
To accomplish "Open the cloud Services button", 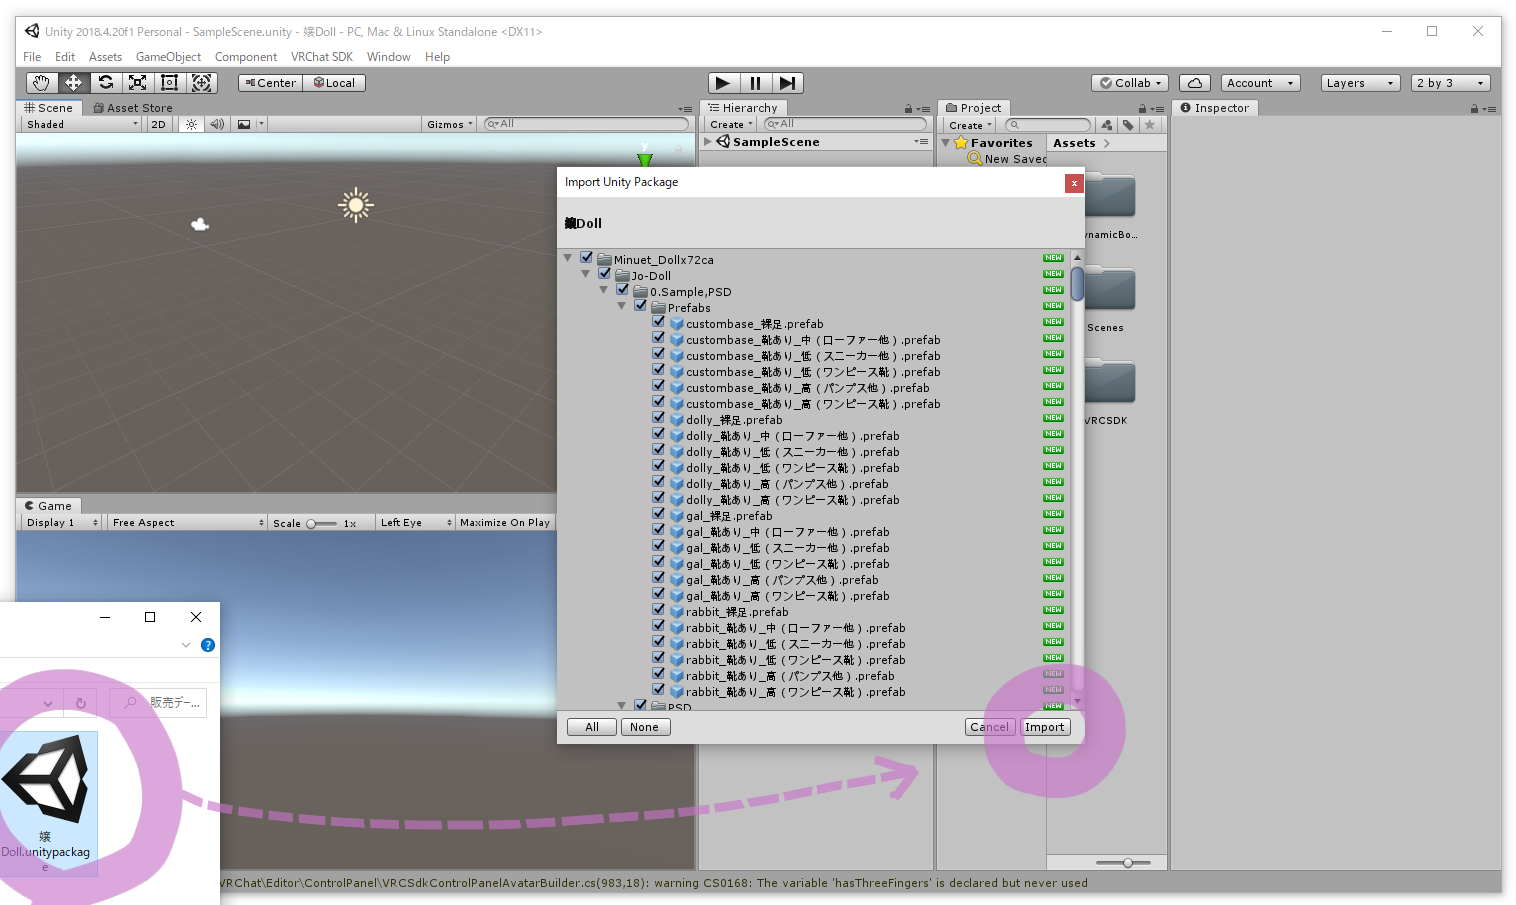I will coord(1195,83).
